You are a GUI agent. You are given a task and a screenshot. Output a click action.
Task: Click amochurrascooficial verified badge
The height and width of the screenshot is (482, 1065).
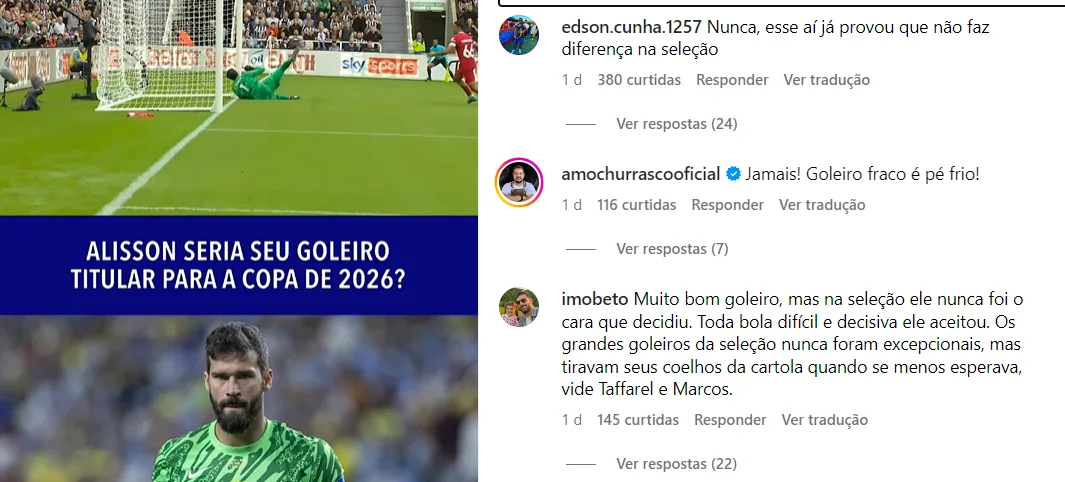(x=733, y=174)
